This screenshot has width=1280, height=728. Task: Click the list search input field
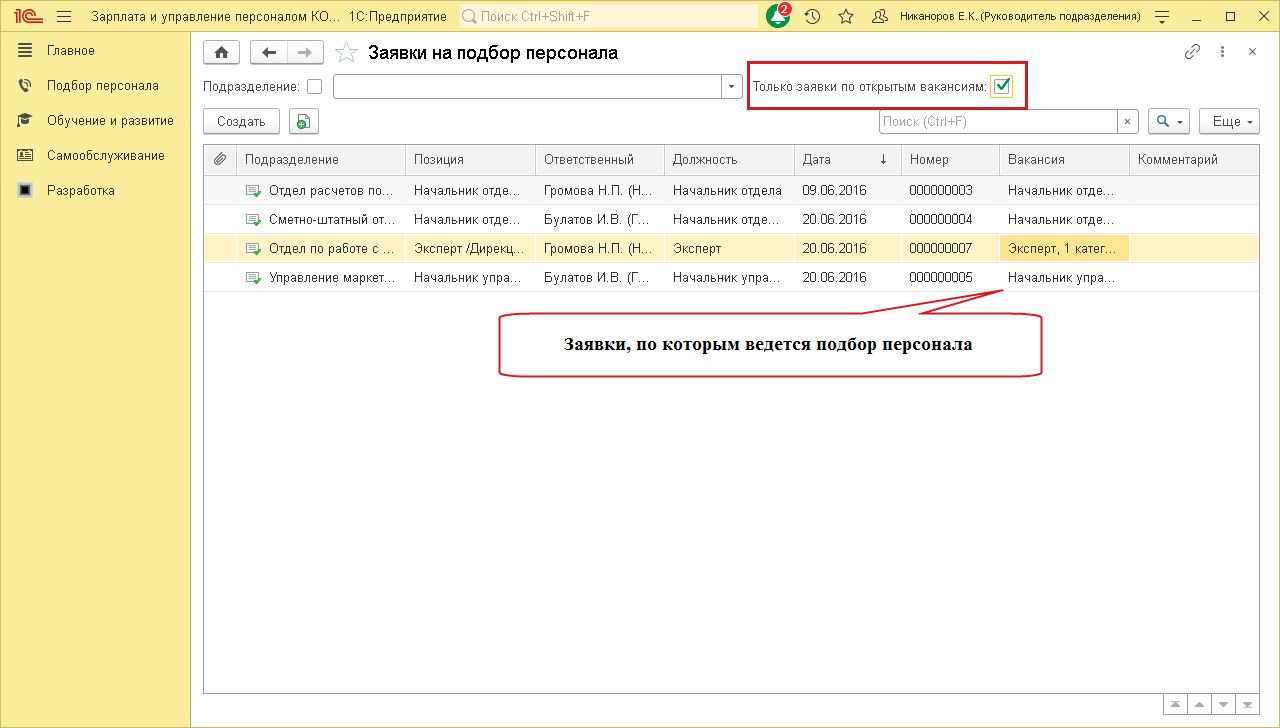point(997,121)
